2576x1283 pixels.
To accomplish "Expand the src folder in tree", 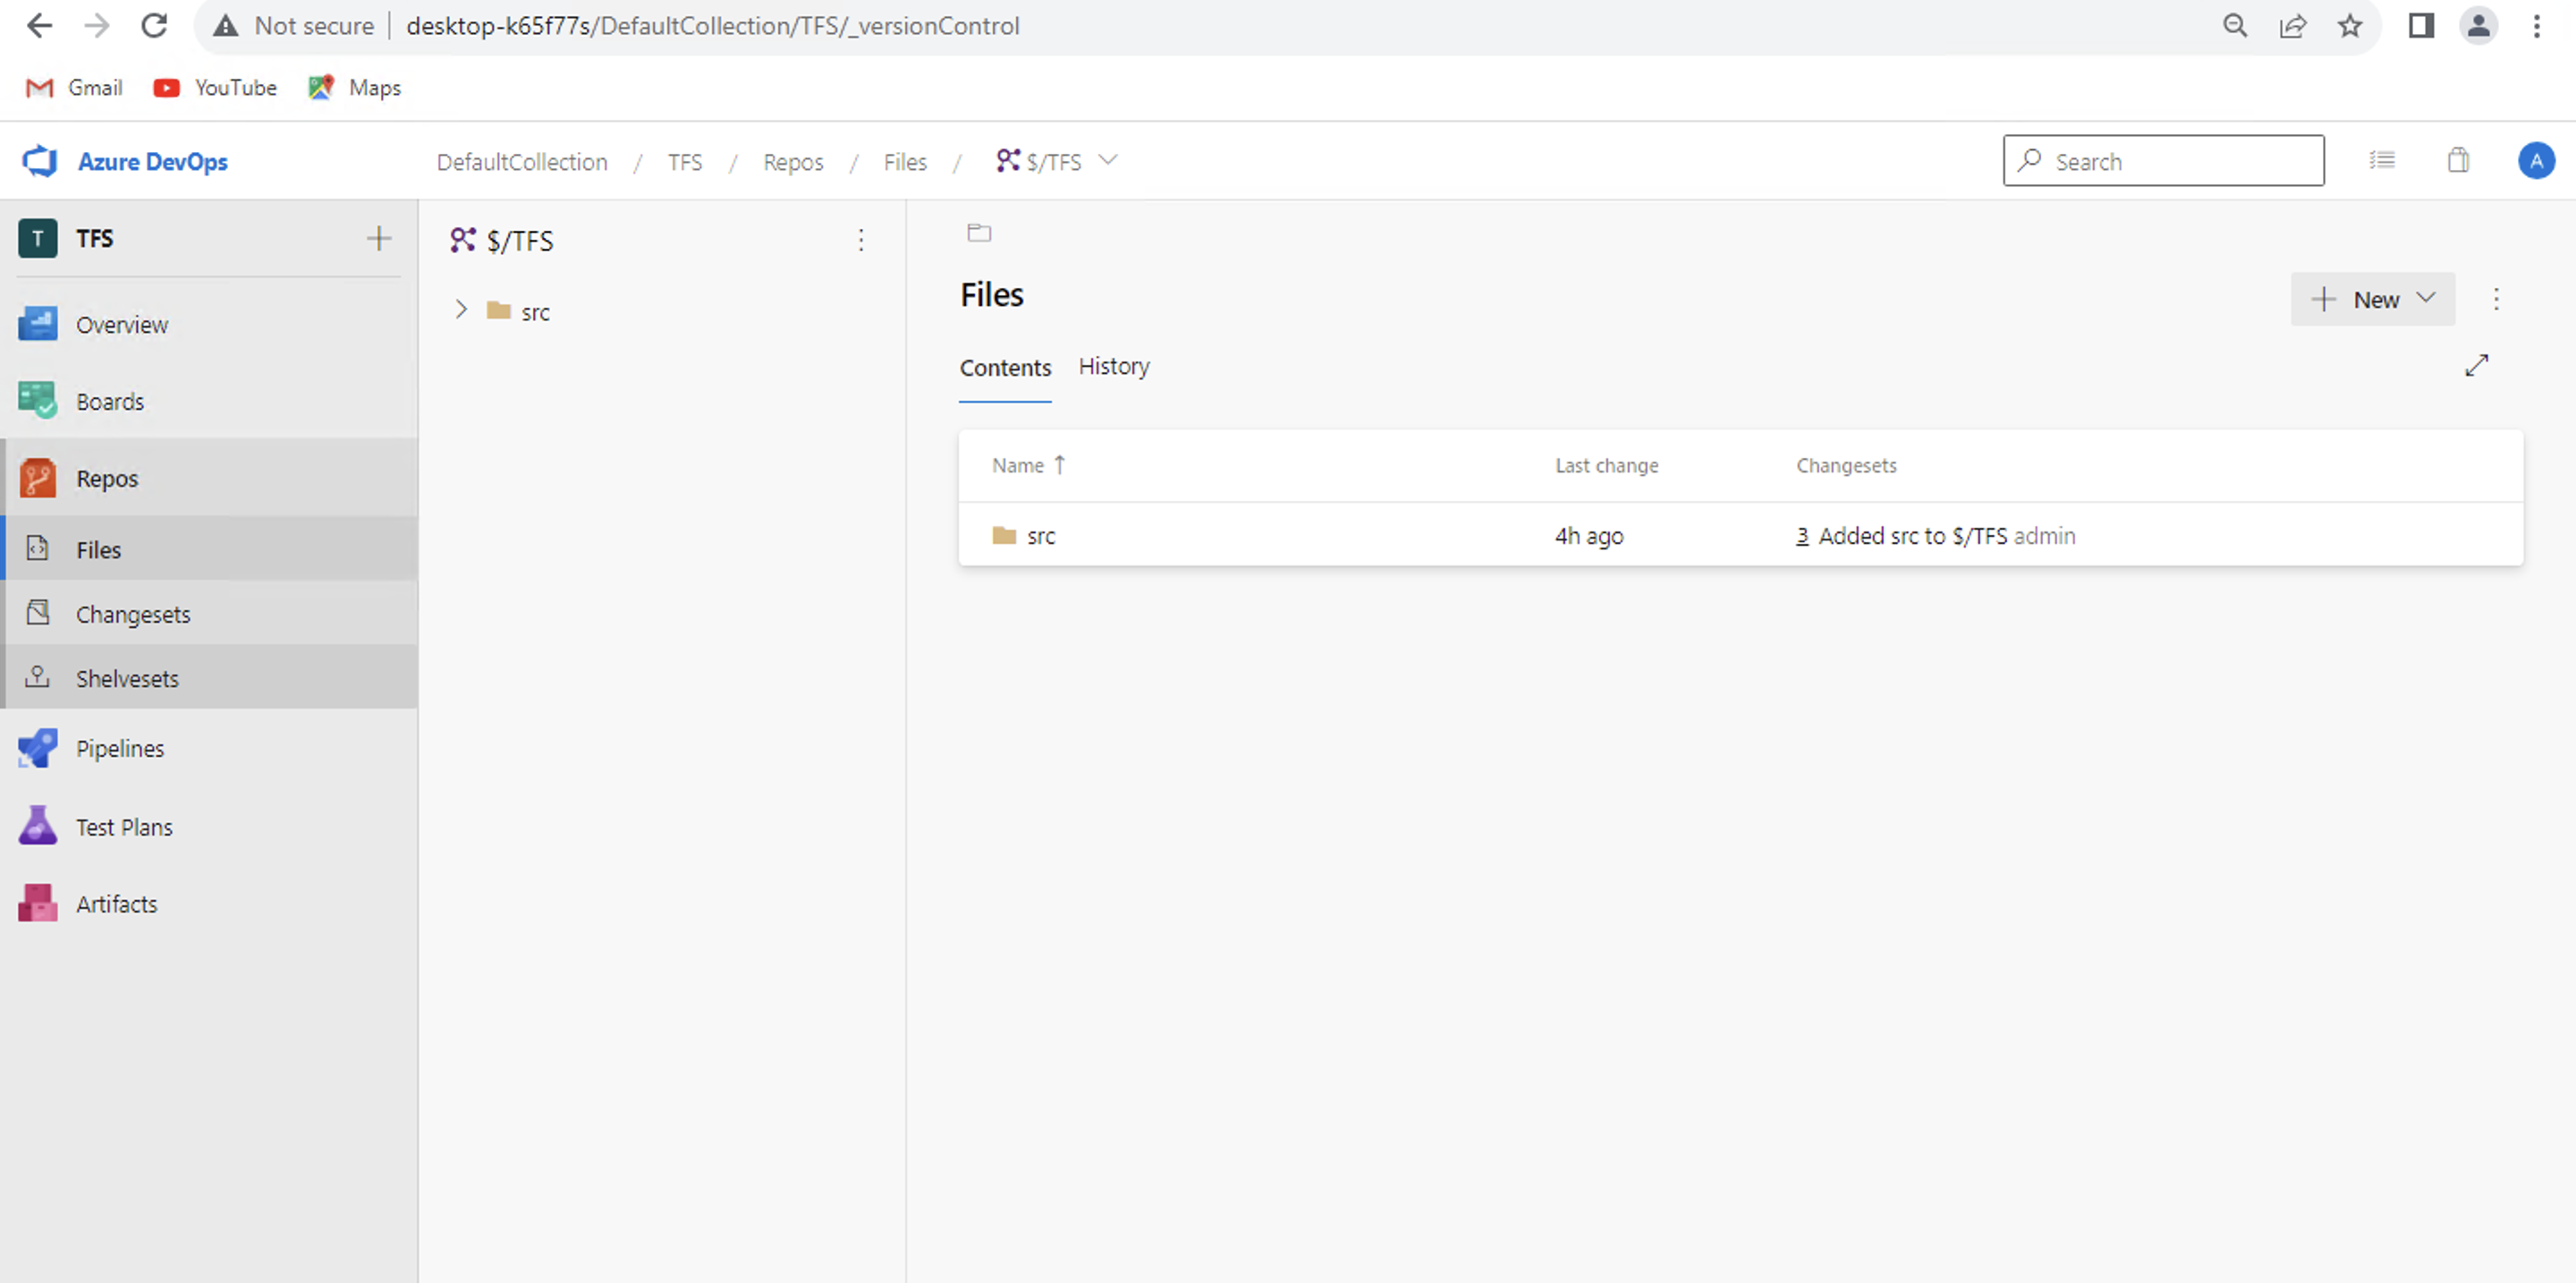I will (461, 310).
